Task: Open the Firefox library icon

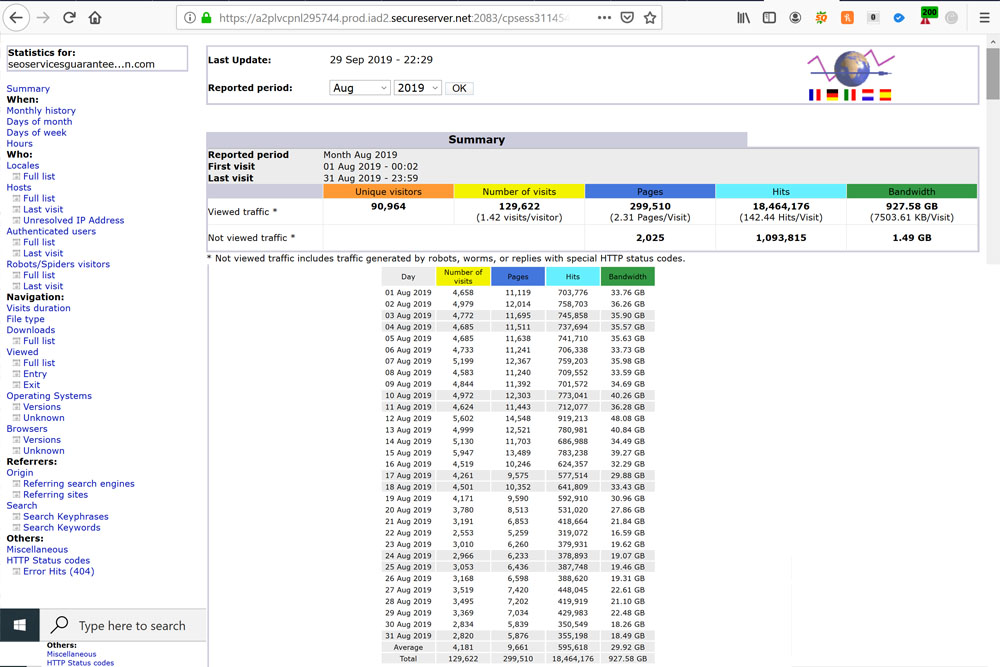Action: click(743, 18)
